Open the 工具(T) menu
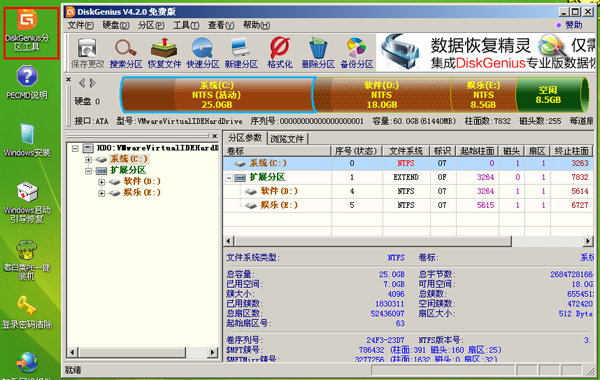600x380 pixels. pos(186,25)
